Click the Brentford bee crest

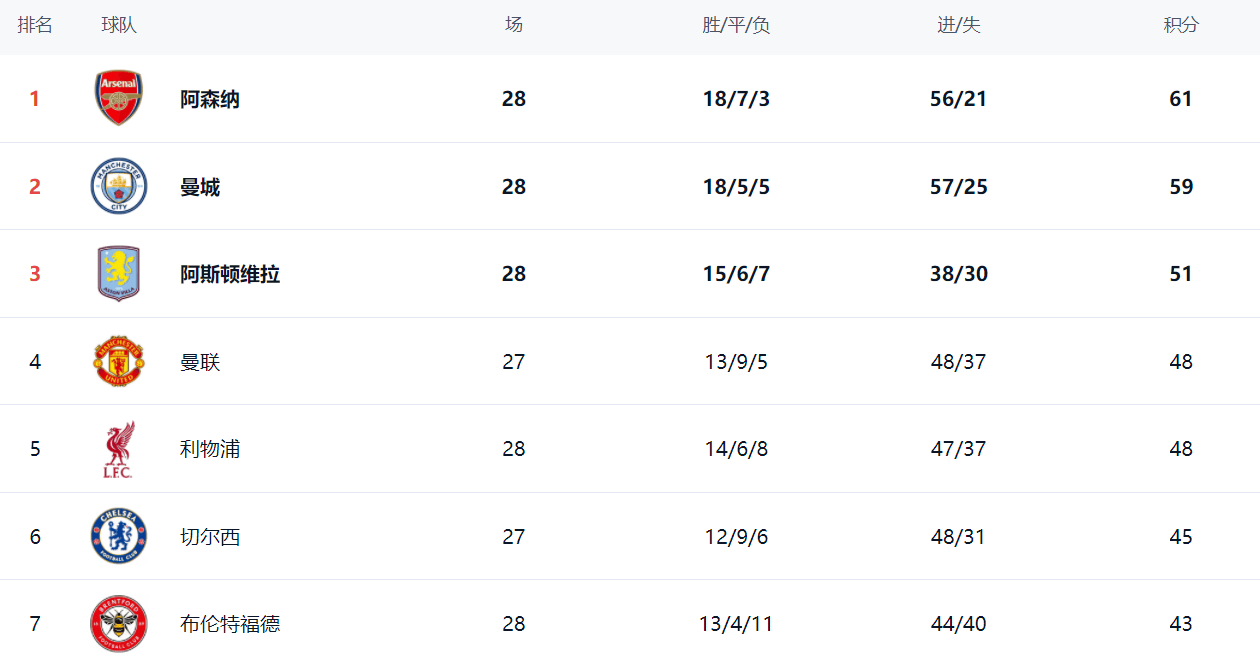(x=119, y=624)
